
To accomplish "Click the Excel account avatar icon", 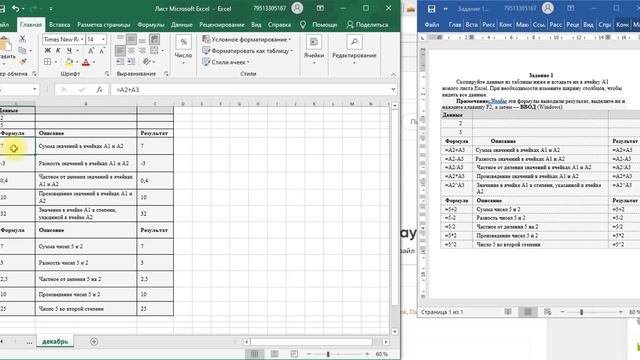I will tap(297, 8).
